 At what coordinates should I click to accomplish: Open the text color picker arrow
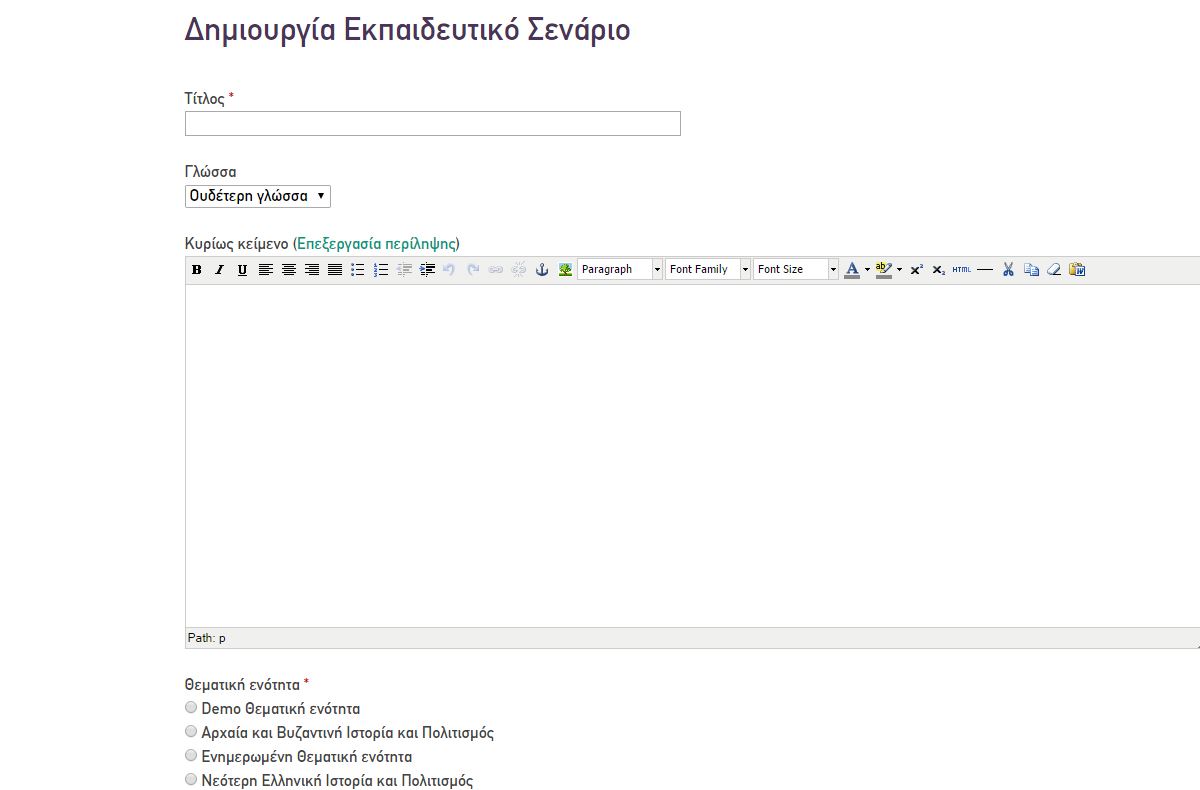point(867,270)
